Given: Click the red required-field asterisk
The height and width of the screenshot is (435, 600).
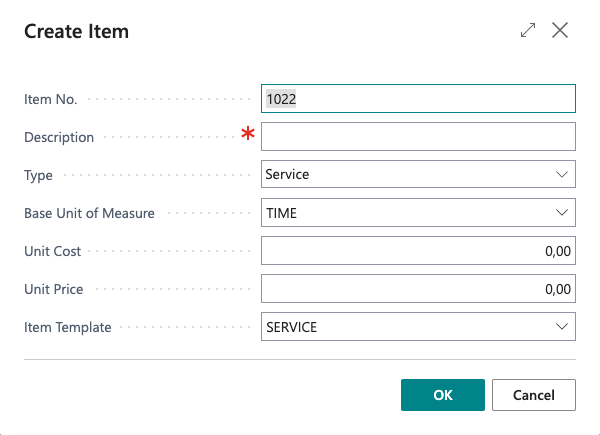Looking at the screenshot, I should pos(248,135).
